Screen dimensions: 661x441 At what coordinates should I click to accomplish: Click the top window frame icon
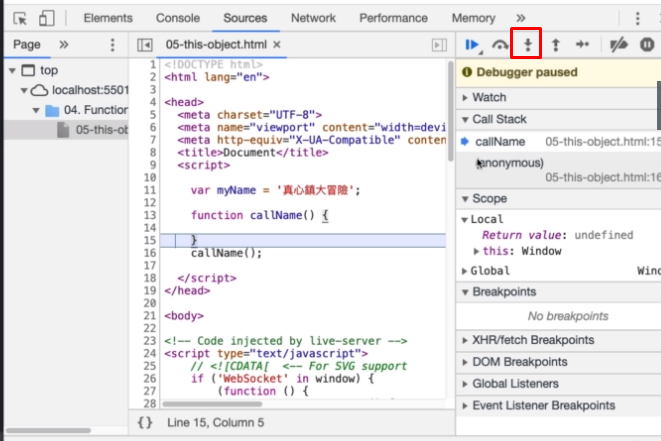pos(28,70)
